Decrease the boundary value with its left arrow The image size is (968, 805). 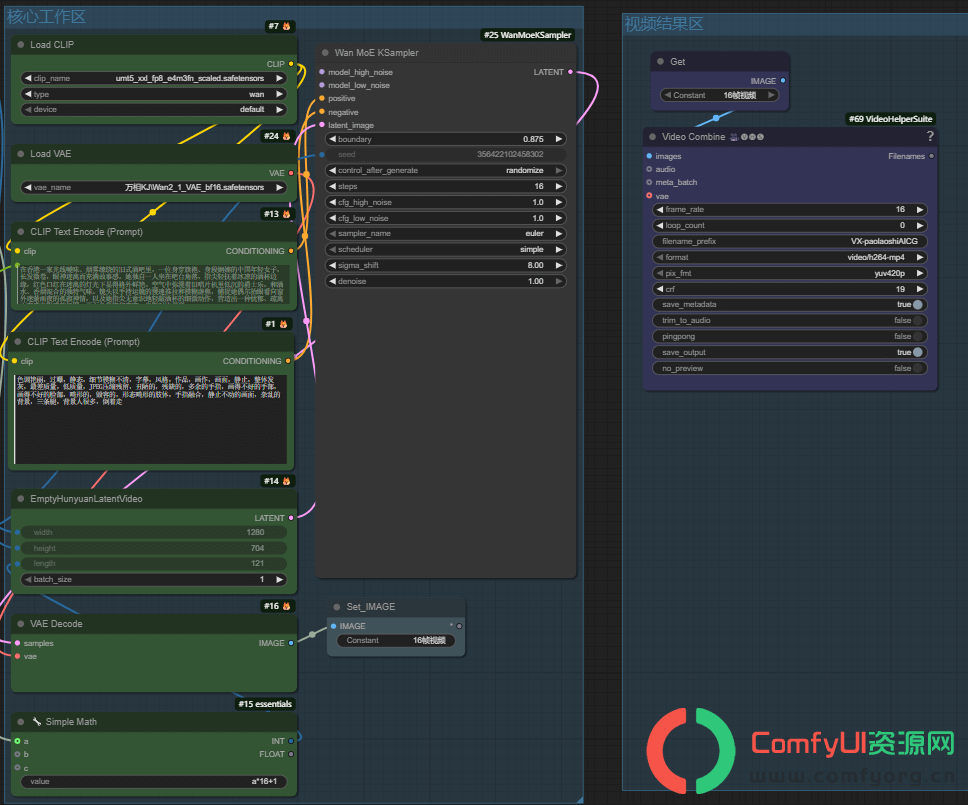(x=333, y=139)
